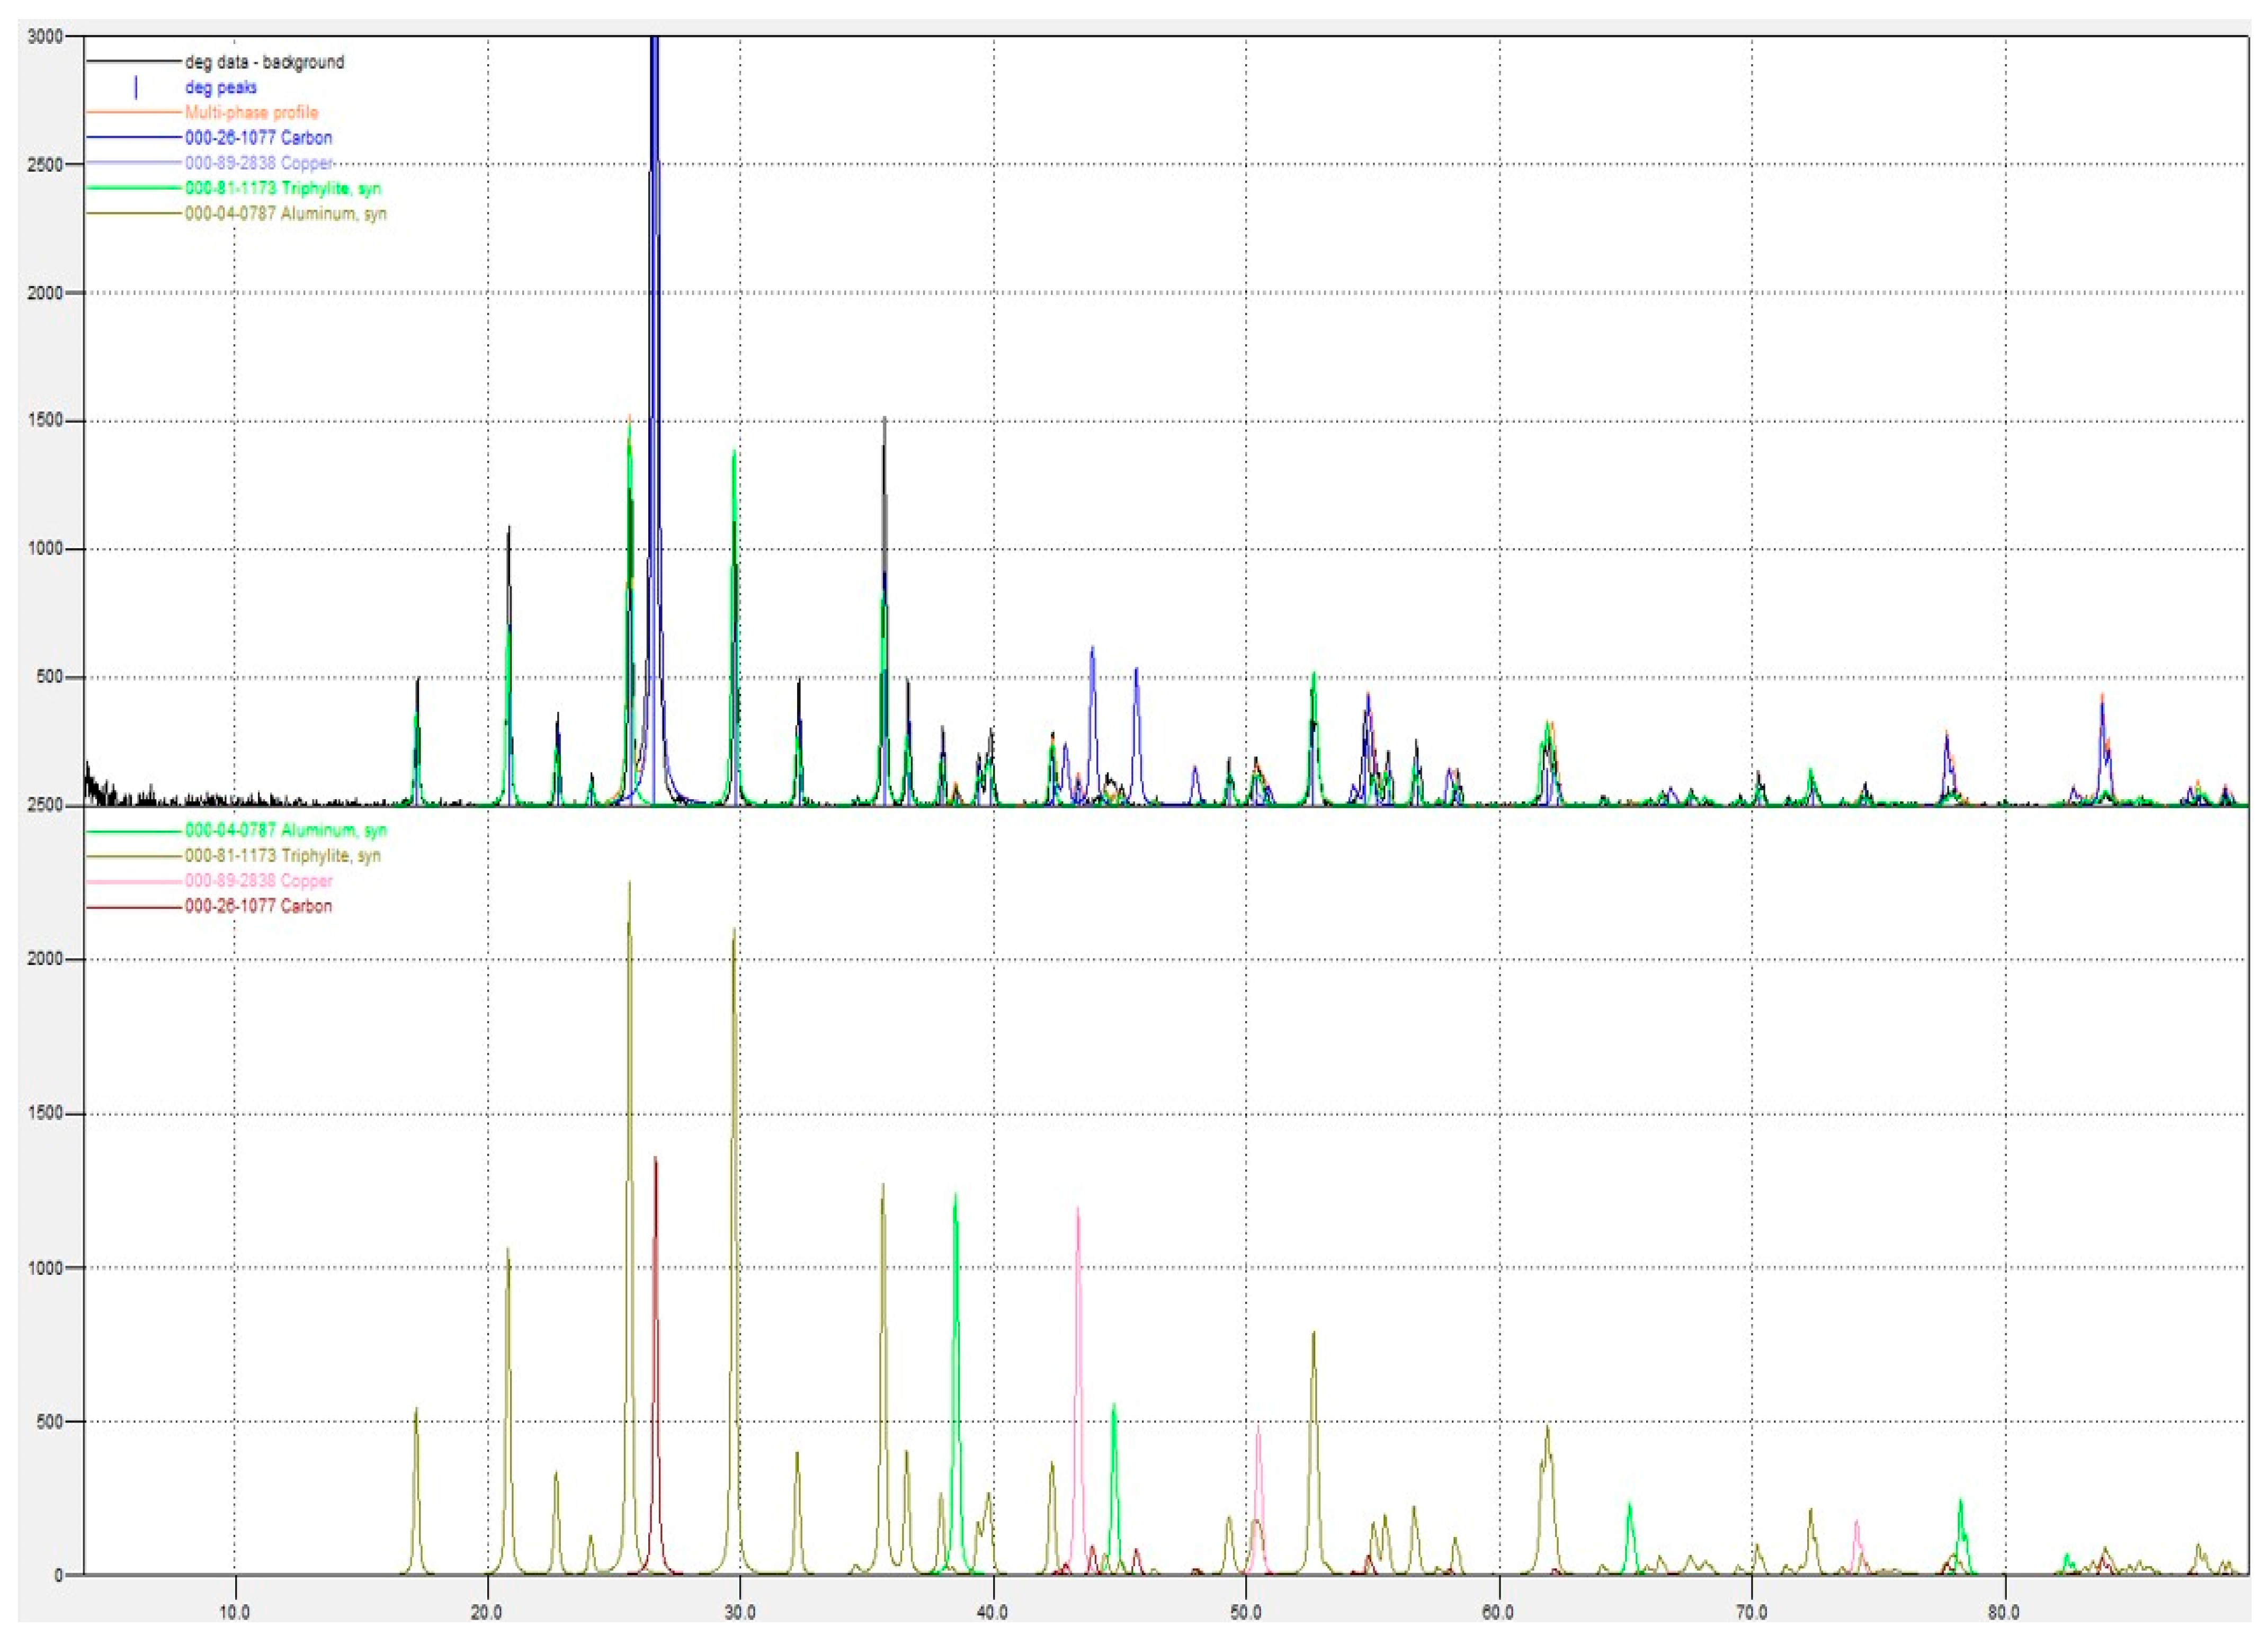2268x1644 pixels.
Task: Select dark red Carbon entry in lower legend
Action: coord(258,906)
